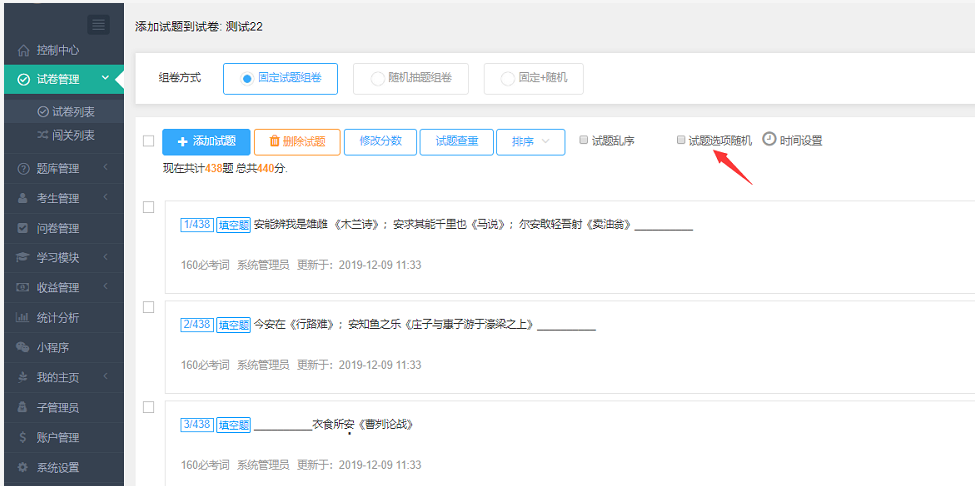Viewport: 975px width, 486px height.
Task: Click the 试题查重 button
Action: (457, 142)
